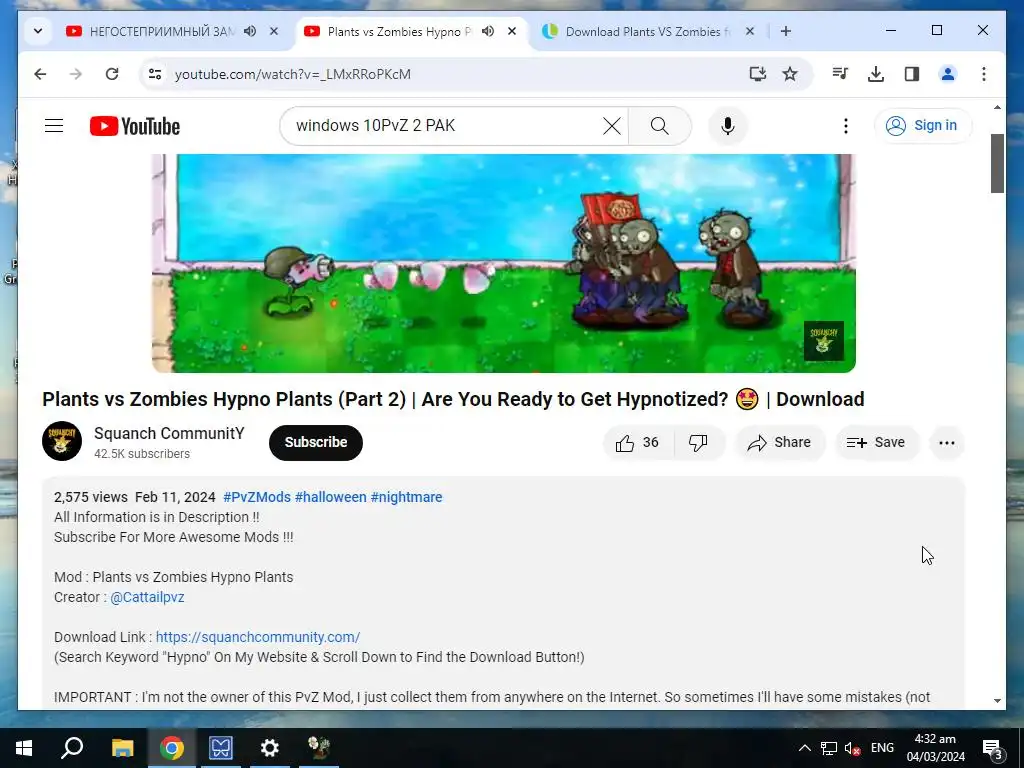This screenshot has height=768, width=1024.
Task: View site information icon in address bar
Action: [x=155, y=74]
